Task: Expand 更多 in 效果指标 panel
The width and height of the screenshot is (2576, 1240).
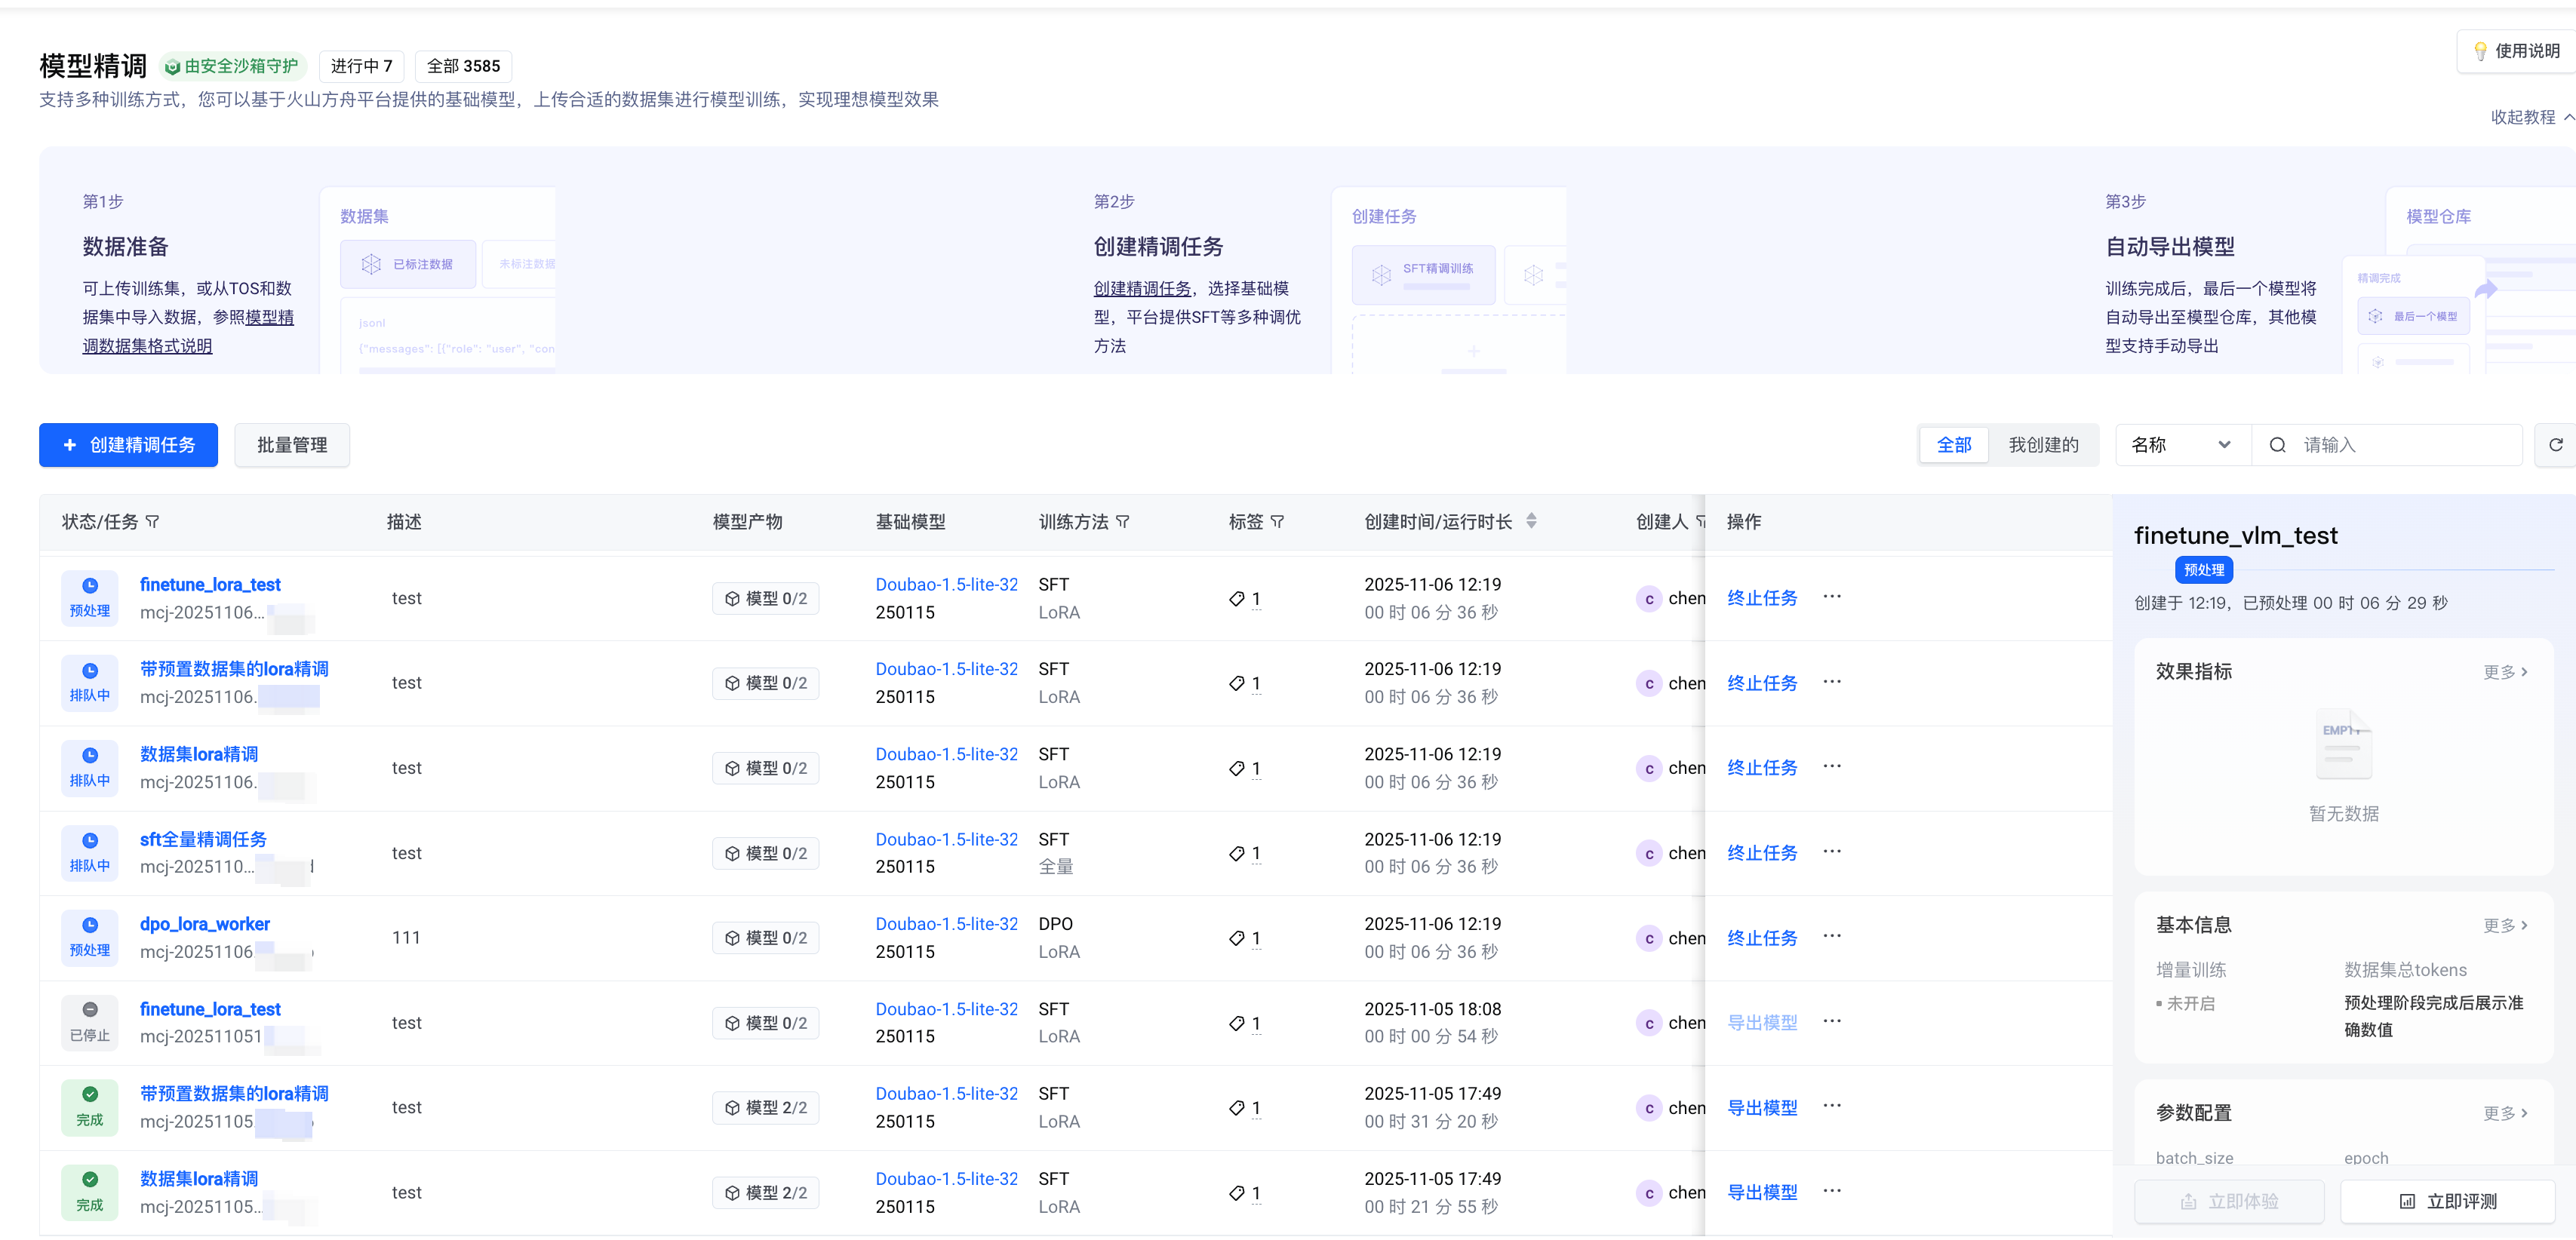Action: pos(2506,672)
